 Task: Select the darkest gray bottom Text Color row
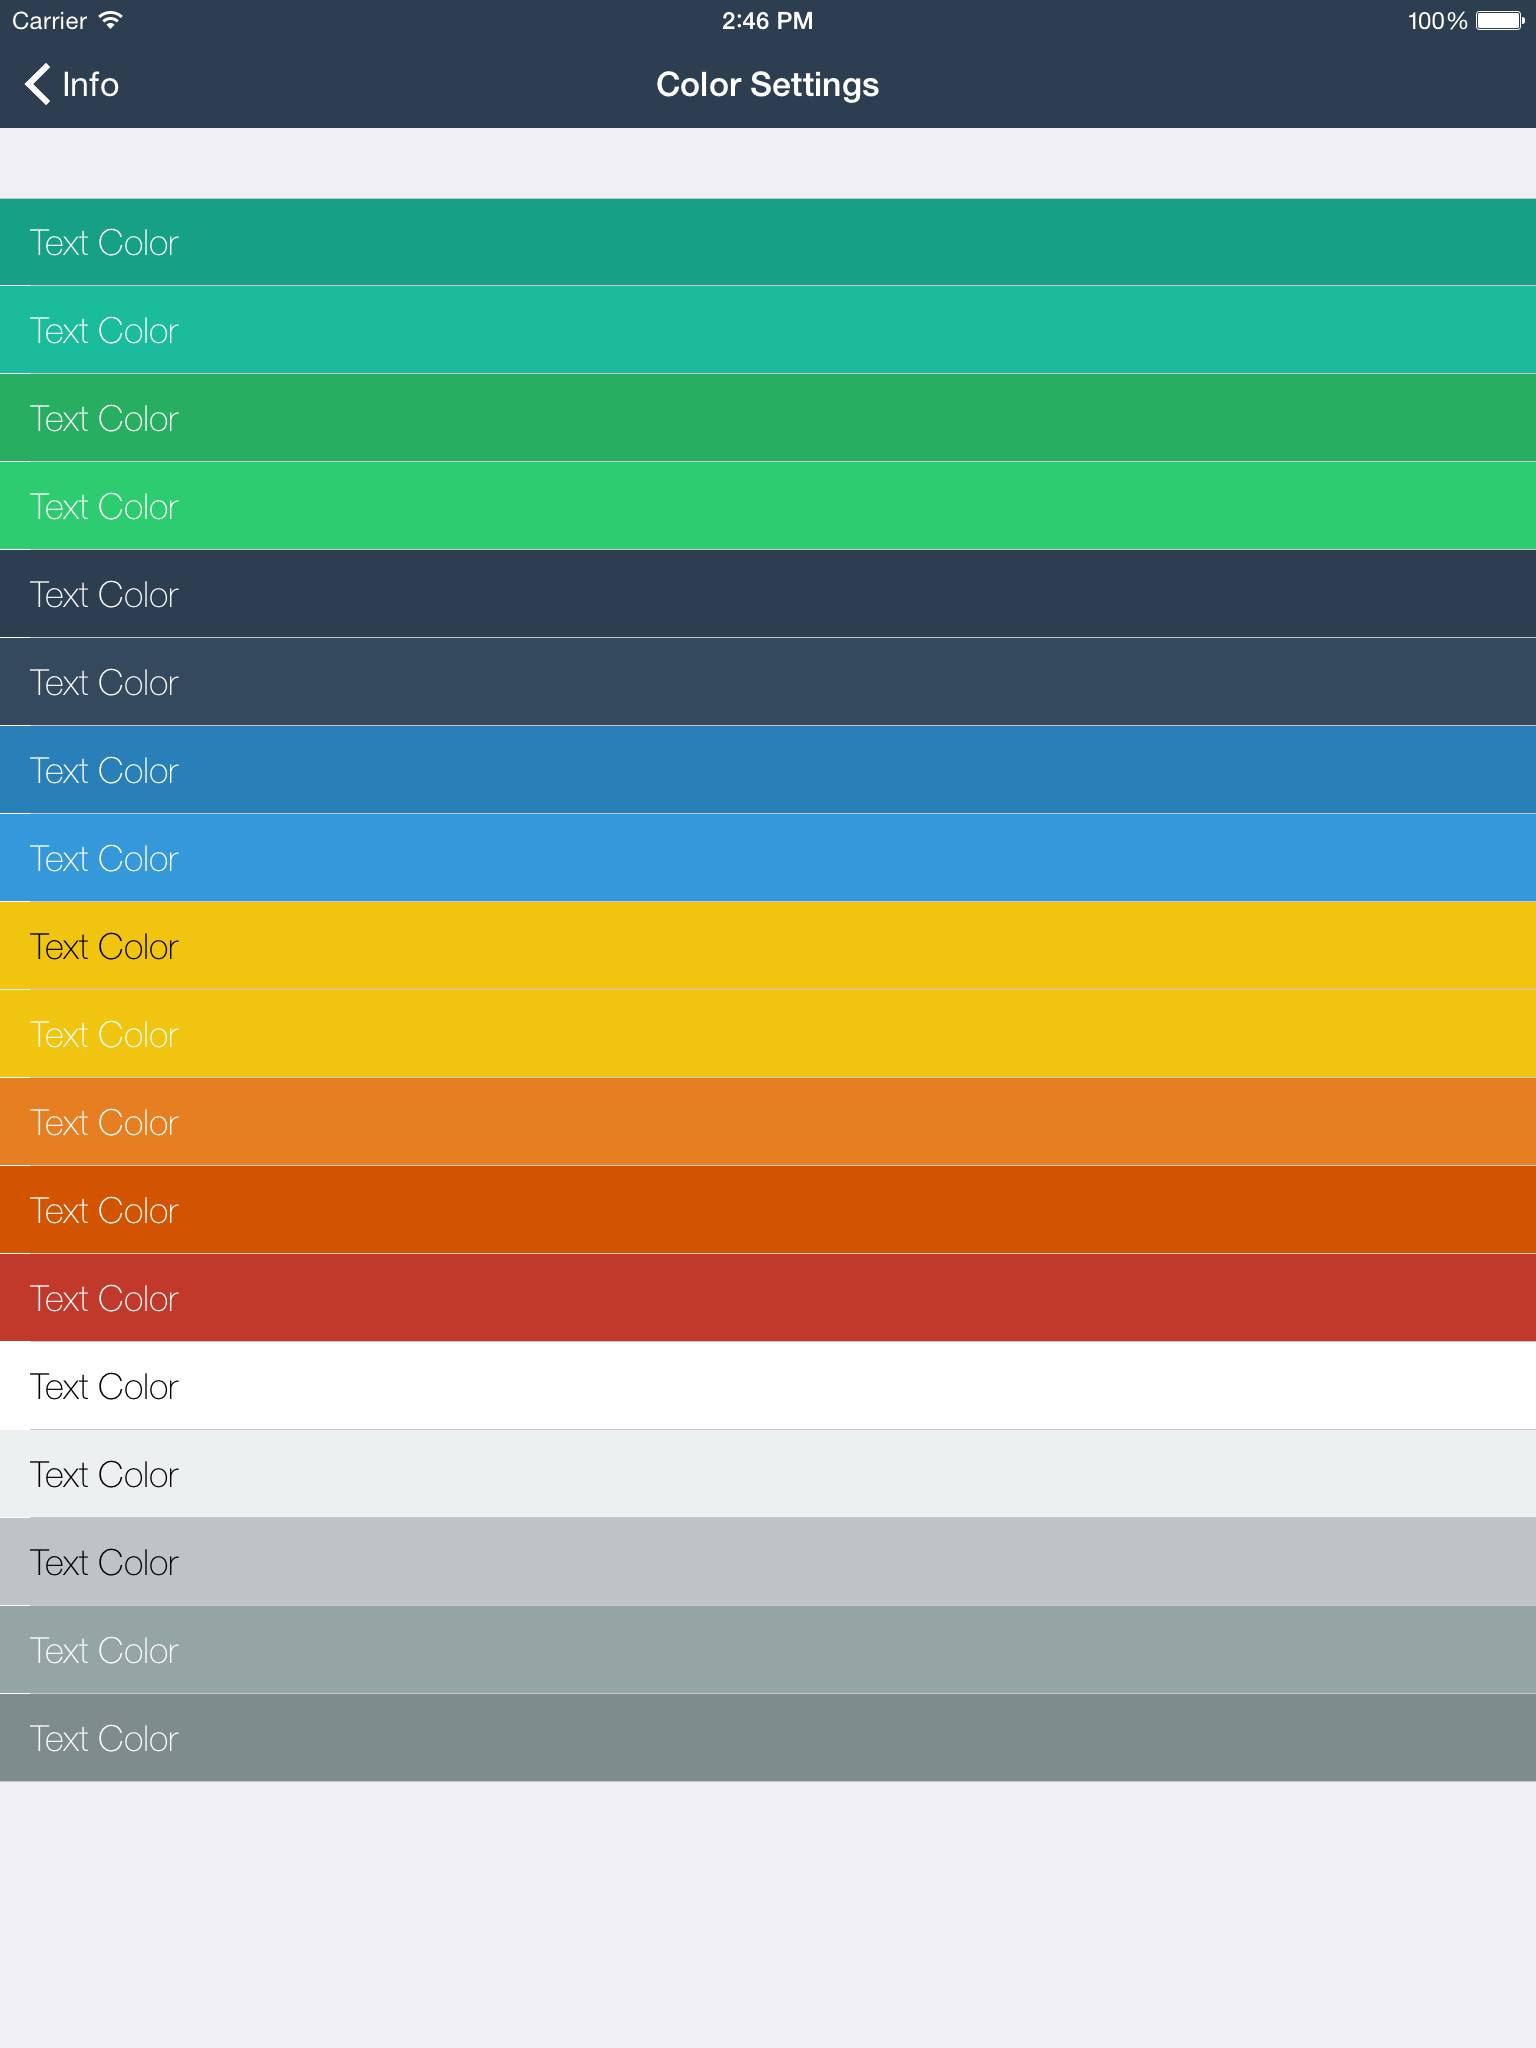point(768,1738)
